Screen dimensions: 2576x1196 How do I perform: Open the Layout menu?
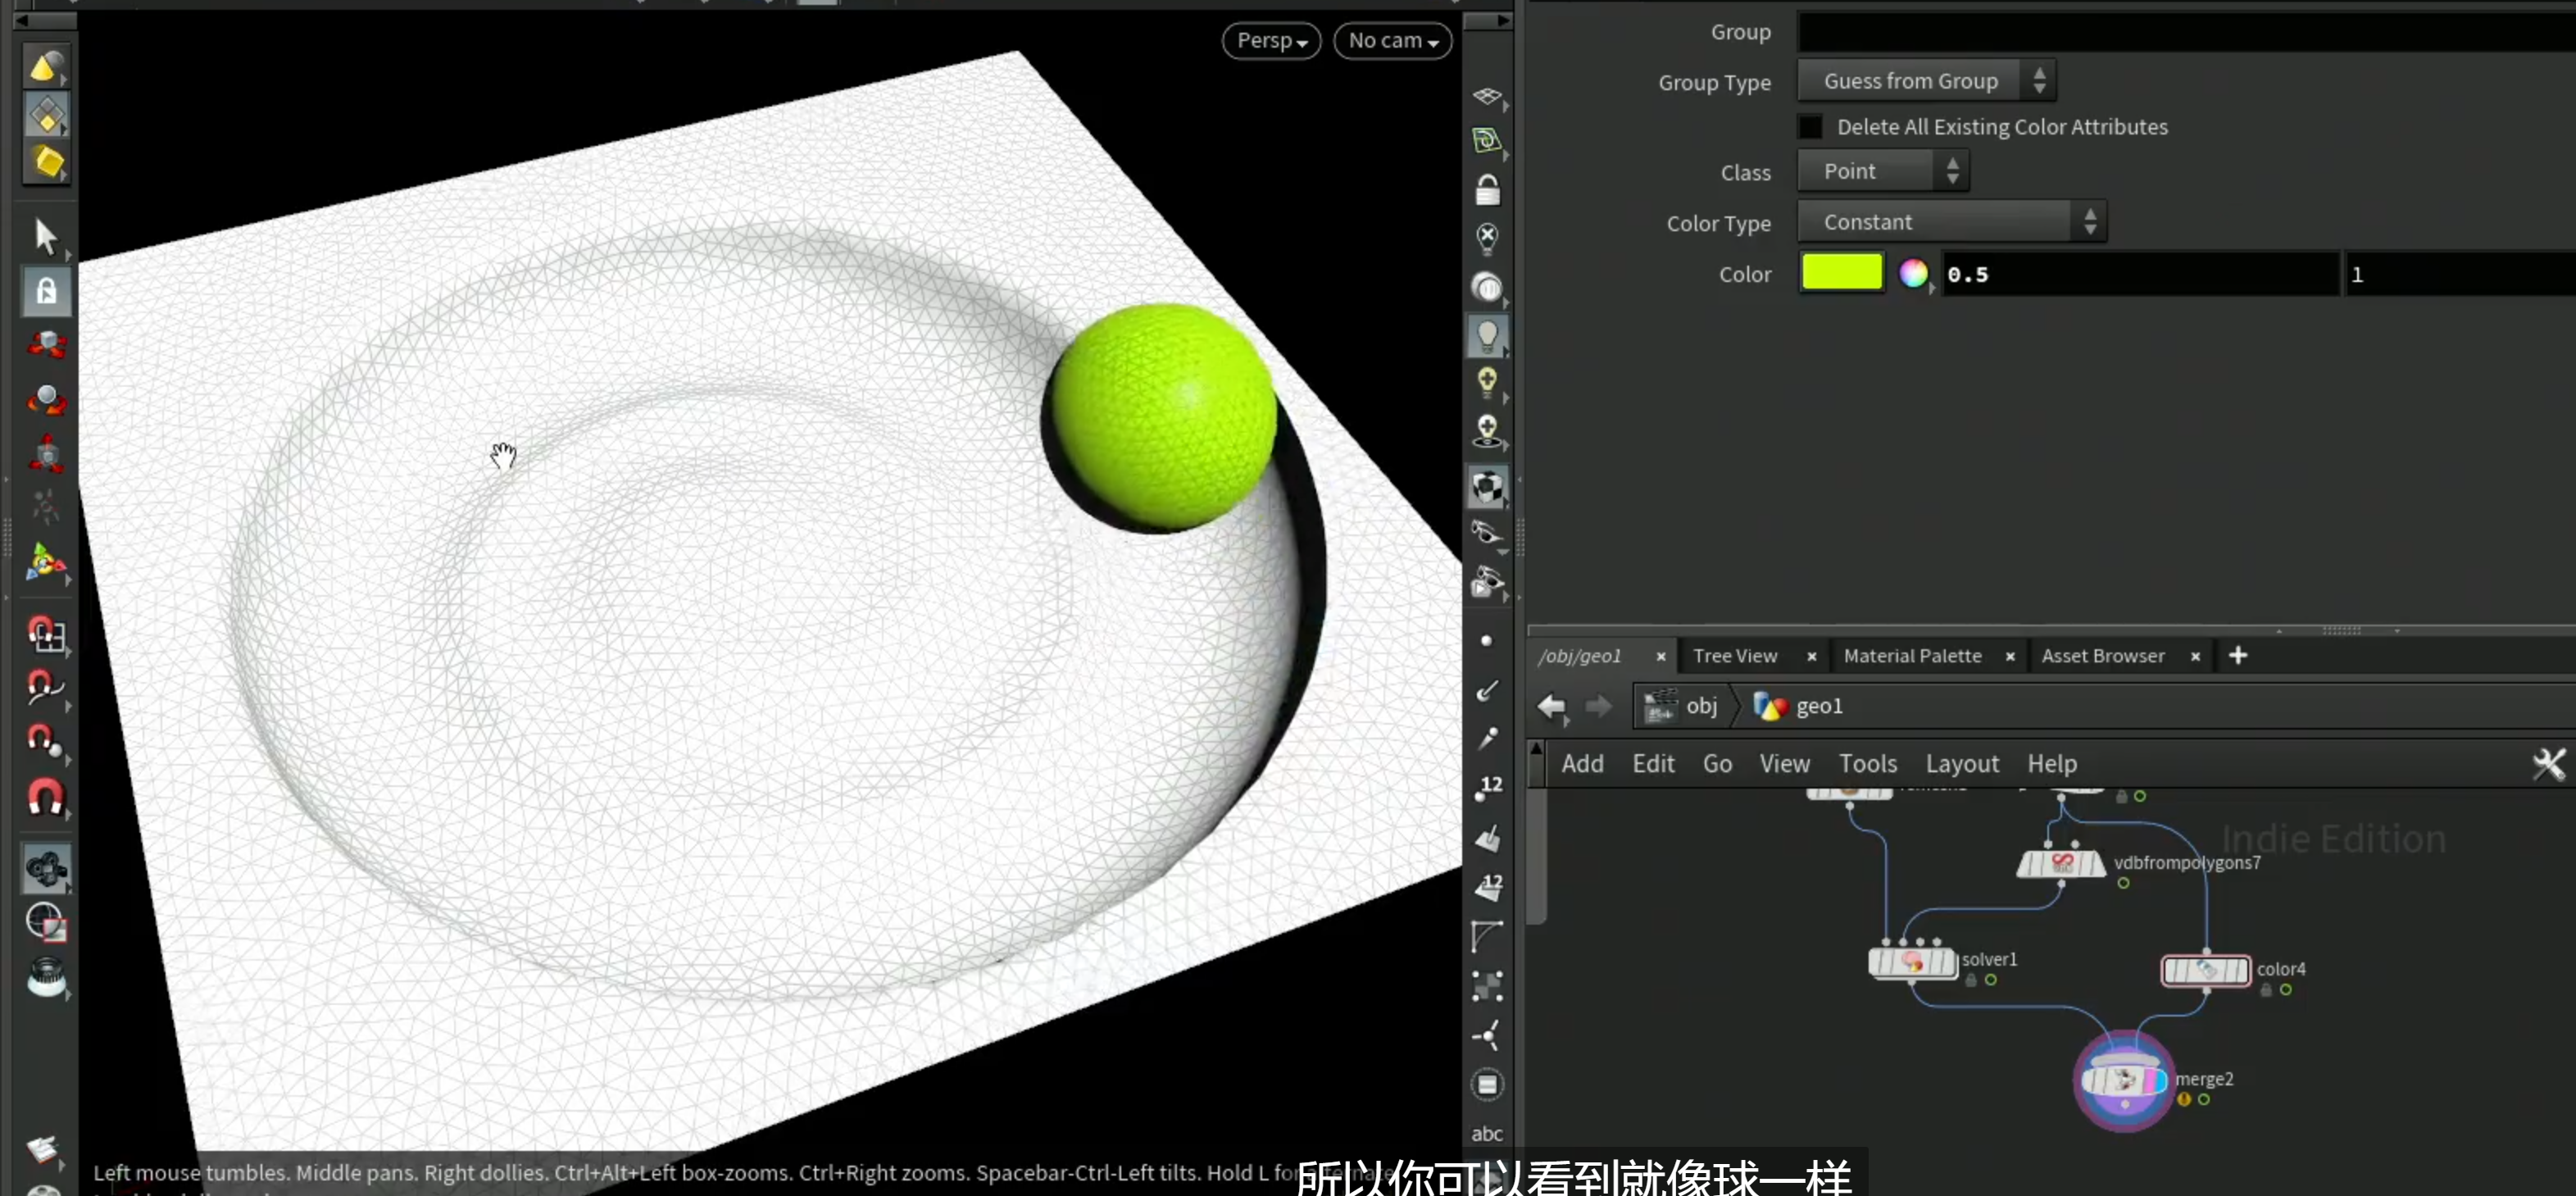[1962, 764]
